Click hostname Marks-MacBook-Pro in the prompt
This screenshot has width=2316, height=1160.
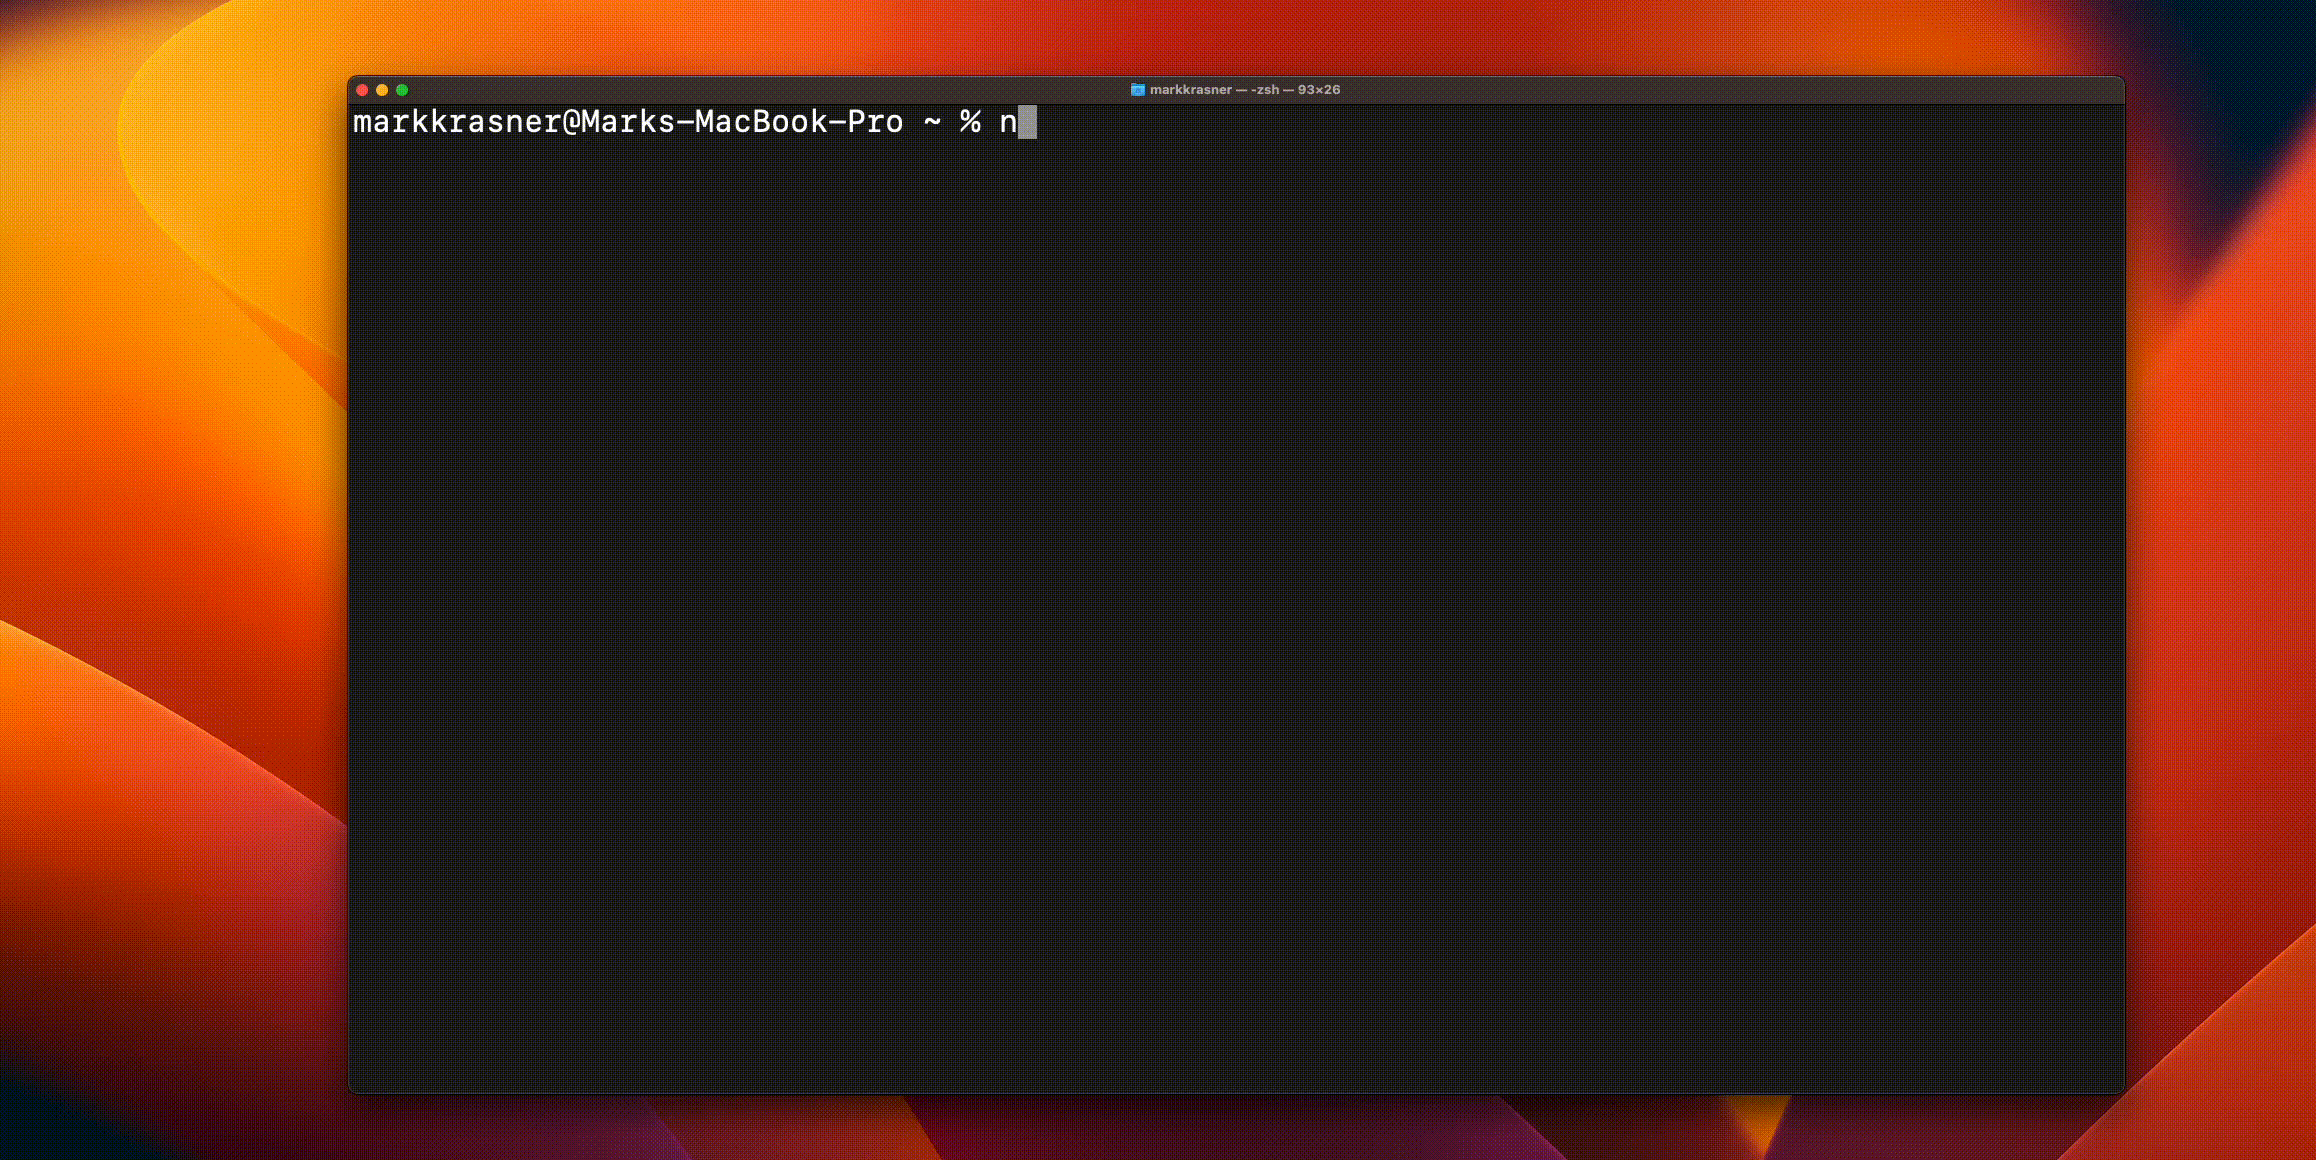pyautogui.click(x=742, y=122)
